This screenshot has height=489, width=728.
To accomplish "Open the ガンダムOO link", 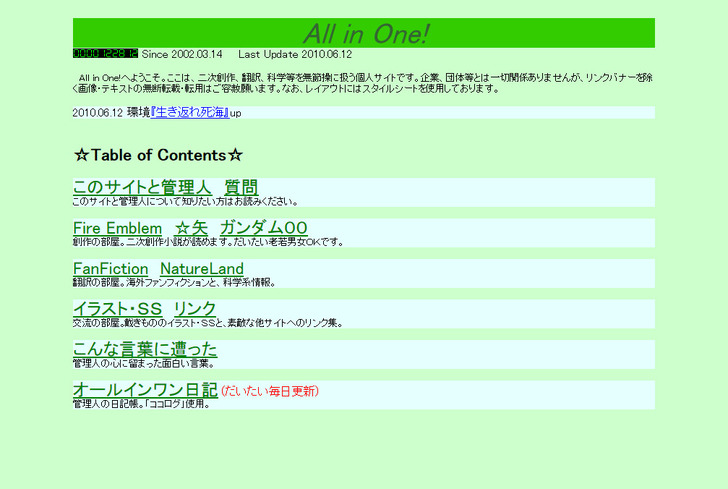I will 263,228.
